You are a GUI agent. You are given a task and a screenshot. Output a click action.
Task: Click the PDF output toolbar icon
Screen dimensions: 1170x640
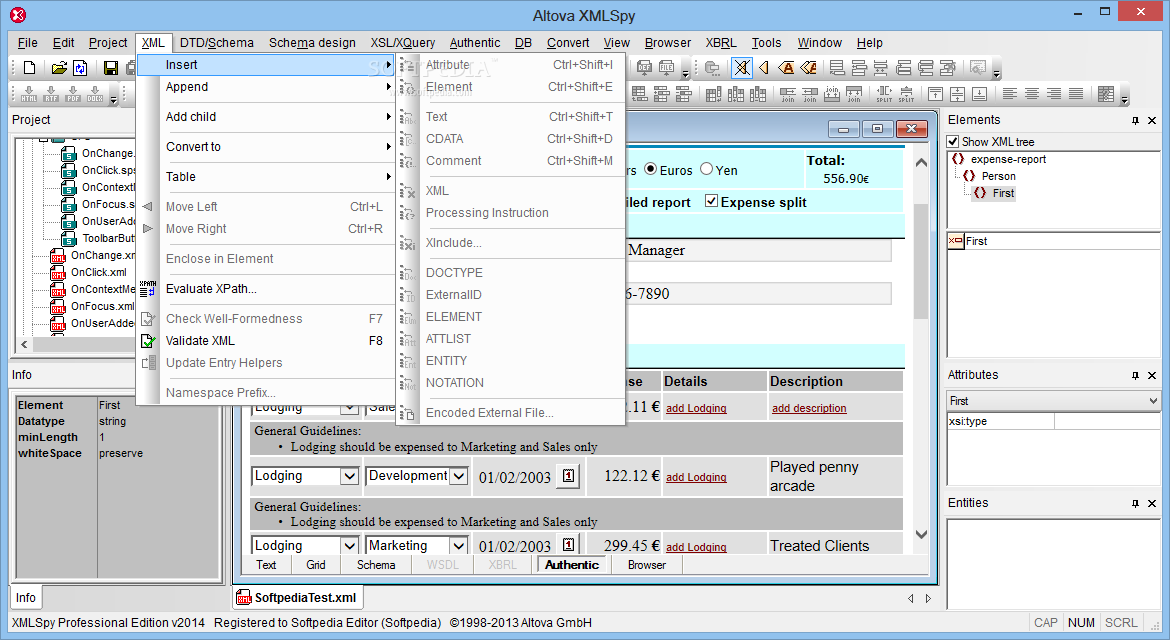click(x=73, y=94)
